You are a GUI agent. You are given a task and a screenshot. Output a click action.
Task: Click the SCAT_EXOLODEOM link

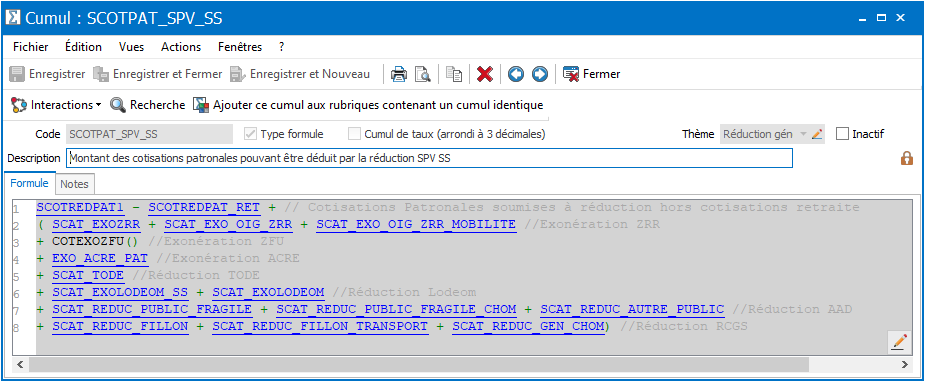(268, 292)
